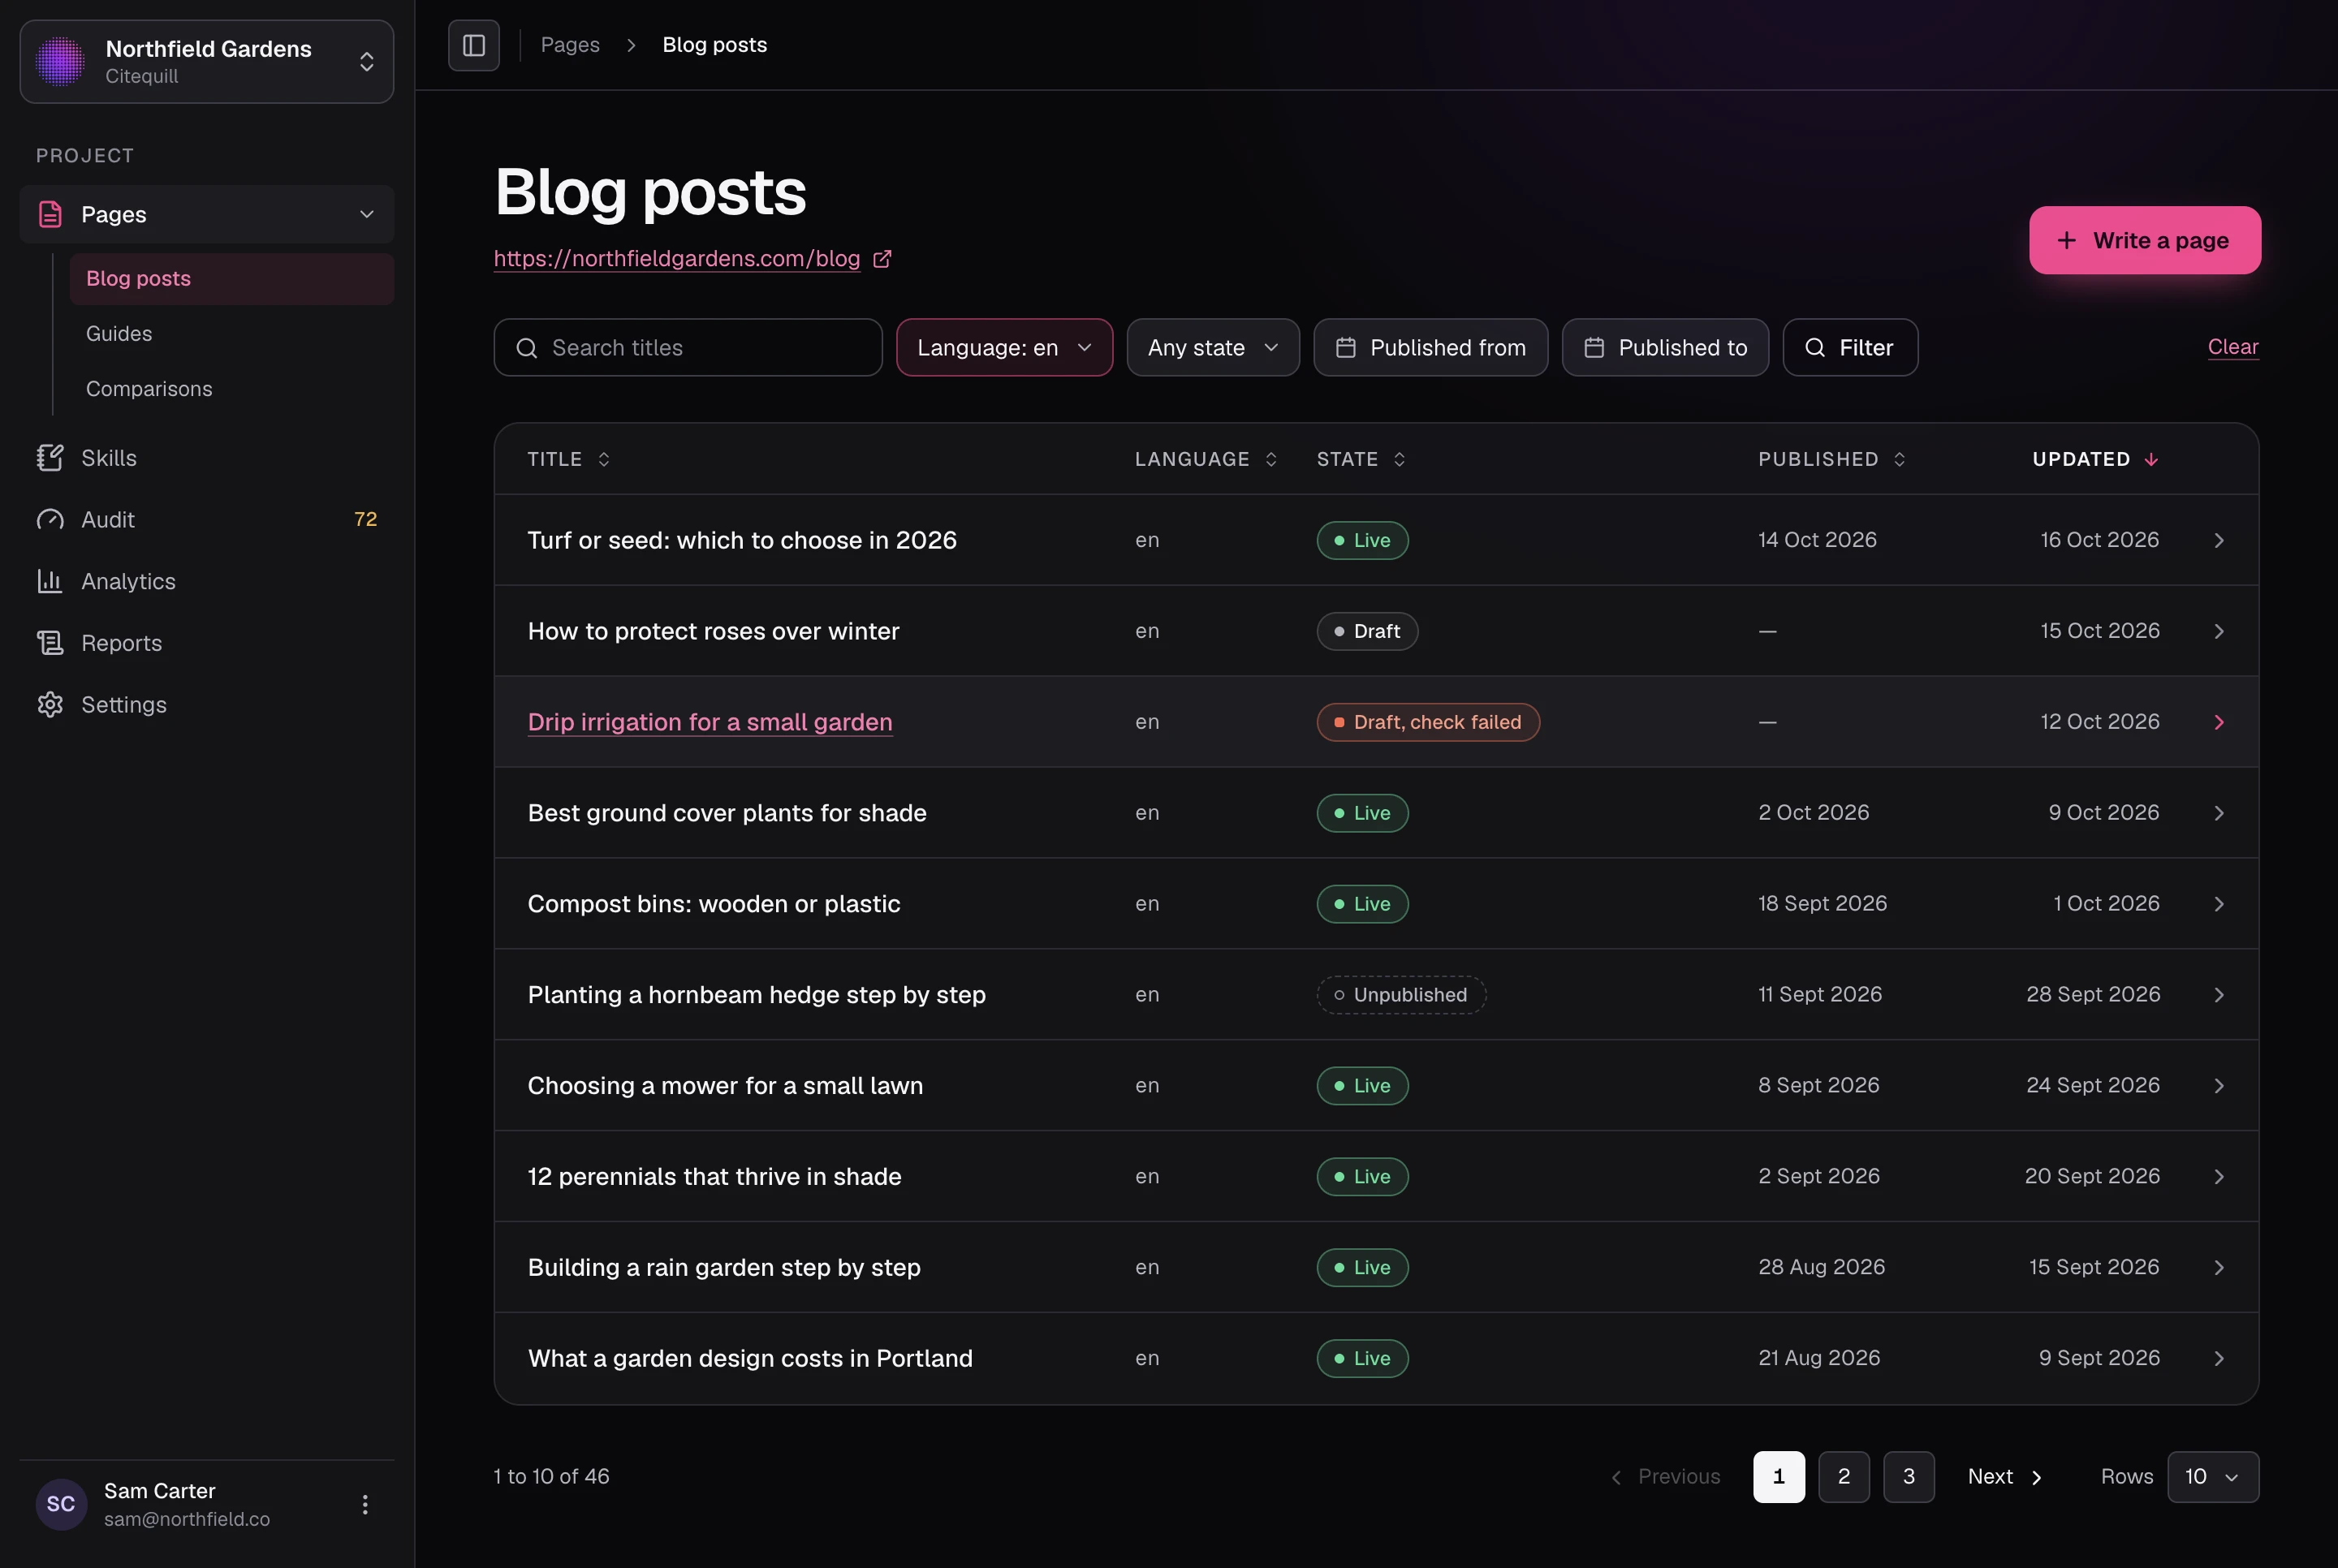Reverse Updated column sort arrow
The height and width of the screenshot is (1568, 2338).
[x=2151, y=460]
